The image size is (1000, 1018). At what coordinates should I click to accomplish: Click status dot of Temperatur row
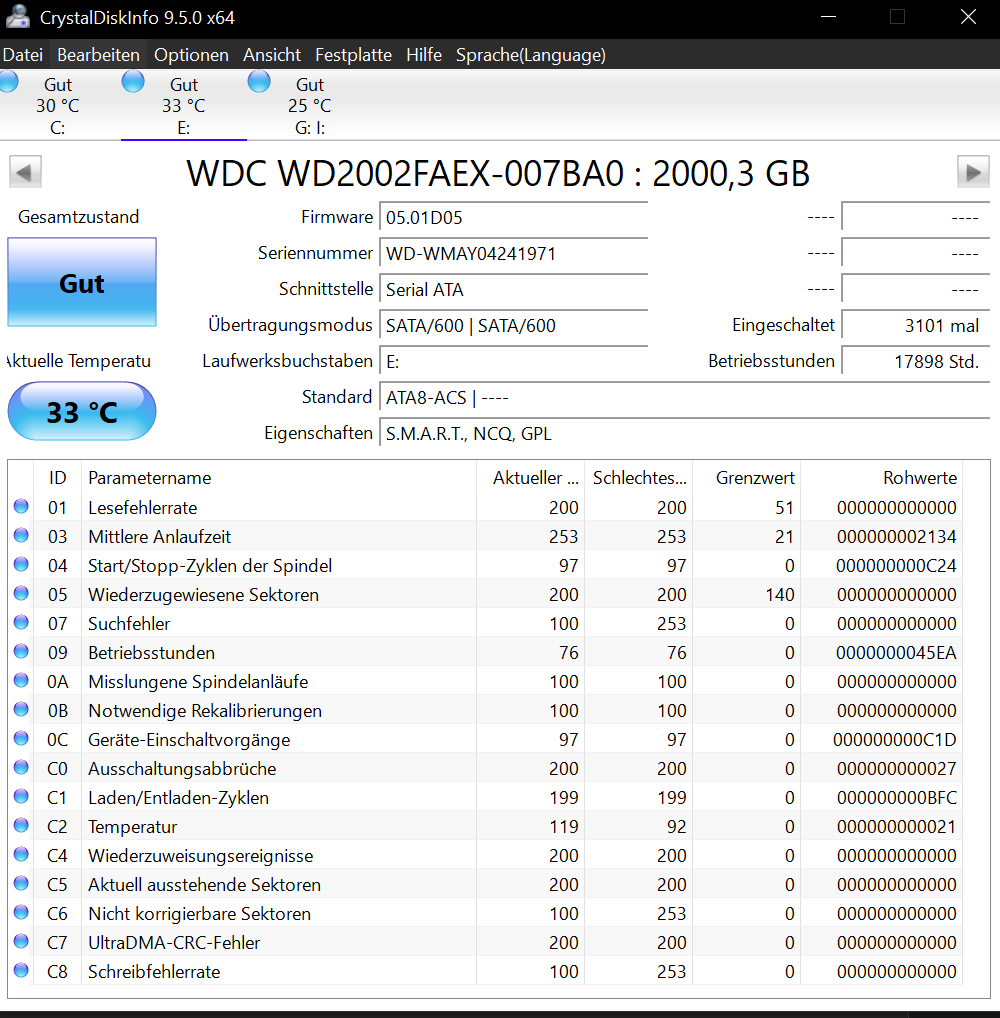pos(21,825)
